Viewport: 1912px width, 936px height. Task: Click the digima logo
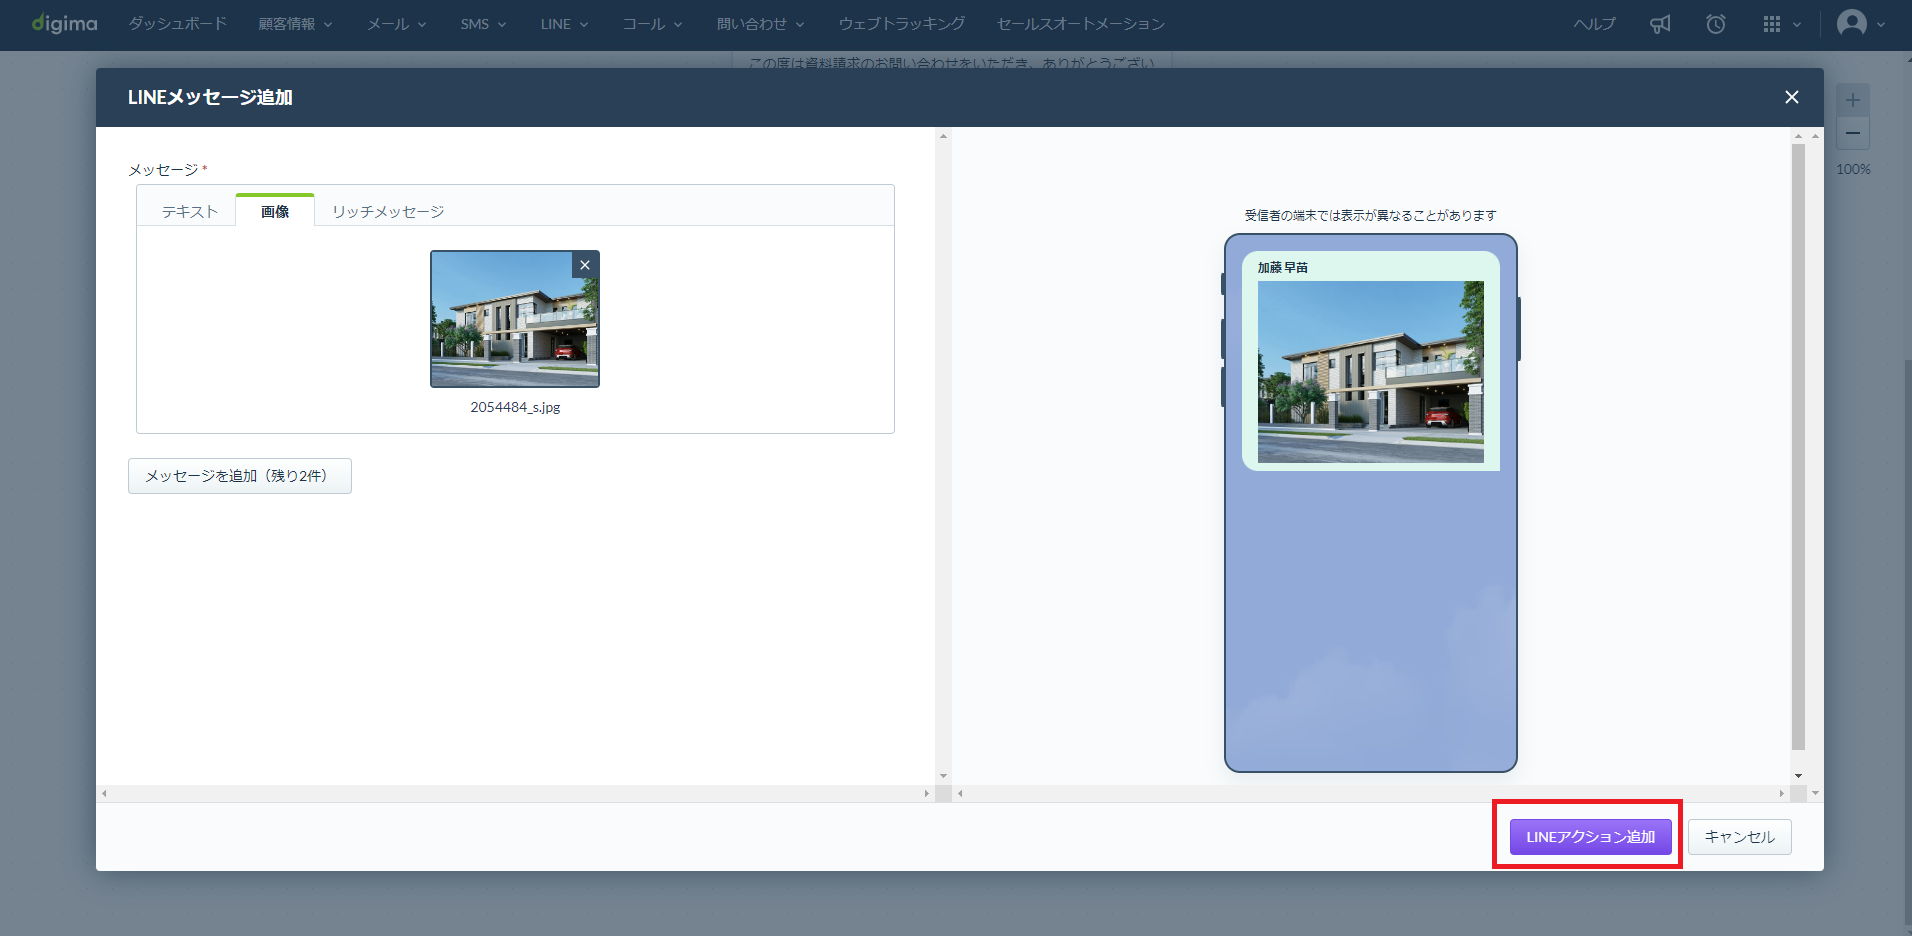pyautogui.click(x=64, y=23)
